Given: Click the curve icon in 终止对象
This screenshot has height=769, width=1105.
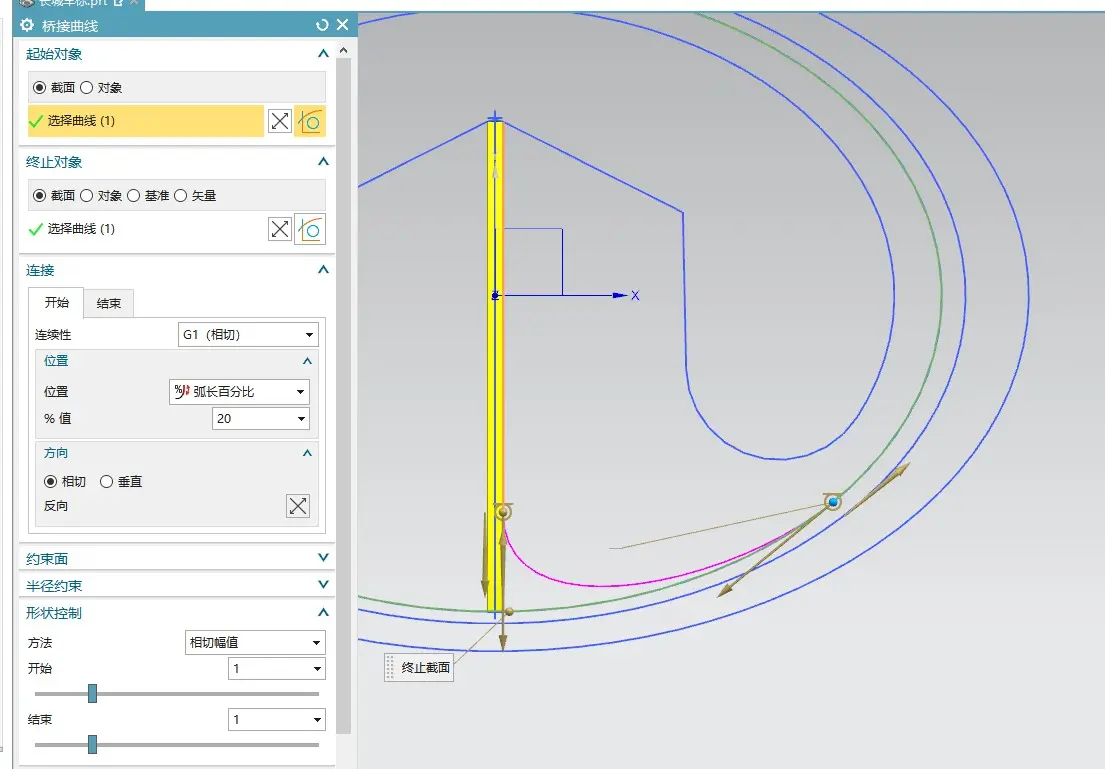Looking at the screenshot, I should pos(310,229).
